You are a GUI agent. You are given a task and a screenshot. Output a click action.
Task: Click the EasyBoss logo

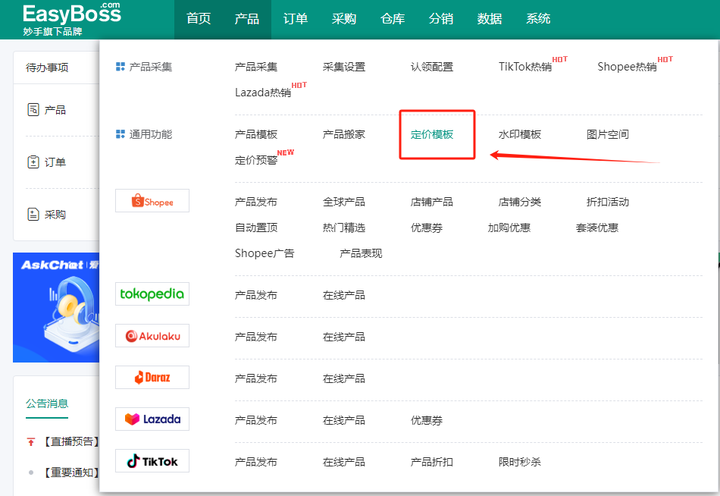pos(71,19)
